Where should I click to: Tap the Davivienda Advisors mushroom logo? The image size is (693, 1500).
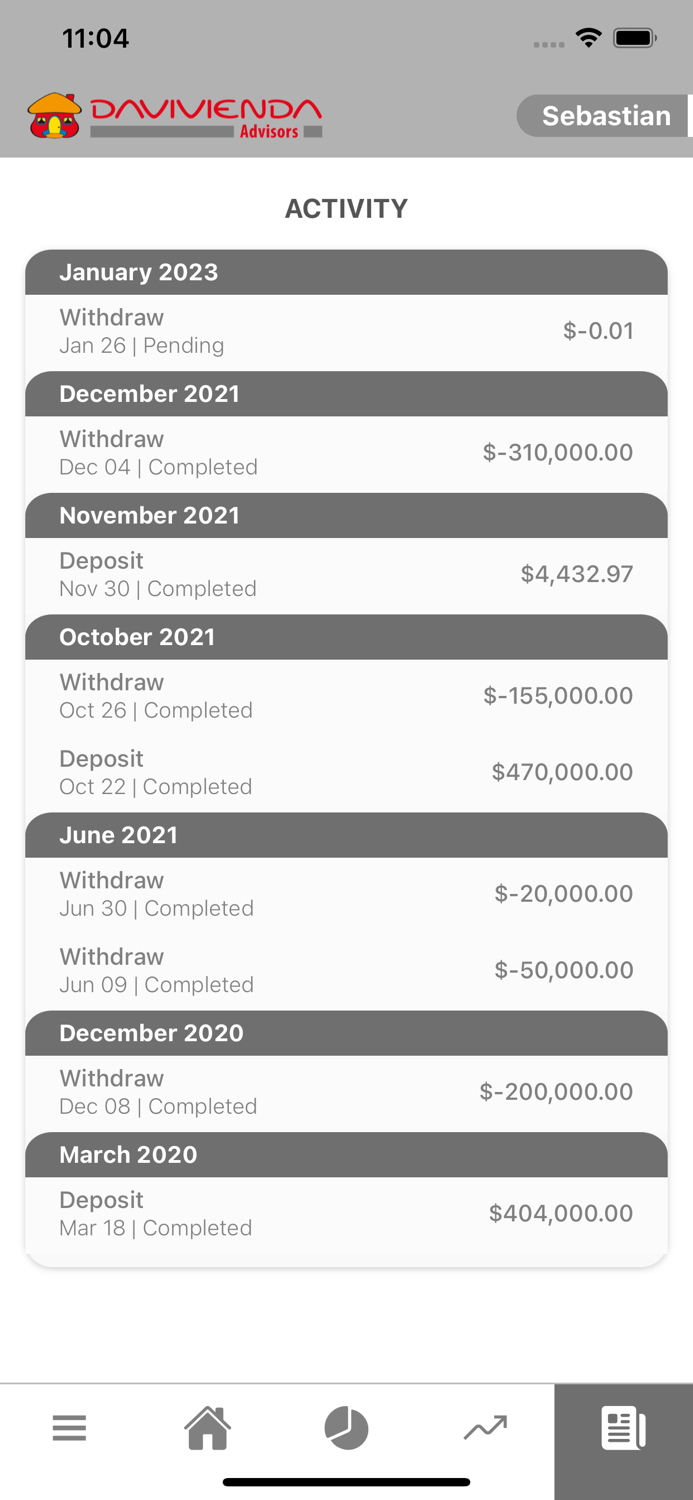coord(47,115)
